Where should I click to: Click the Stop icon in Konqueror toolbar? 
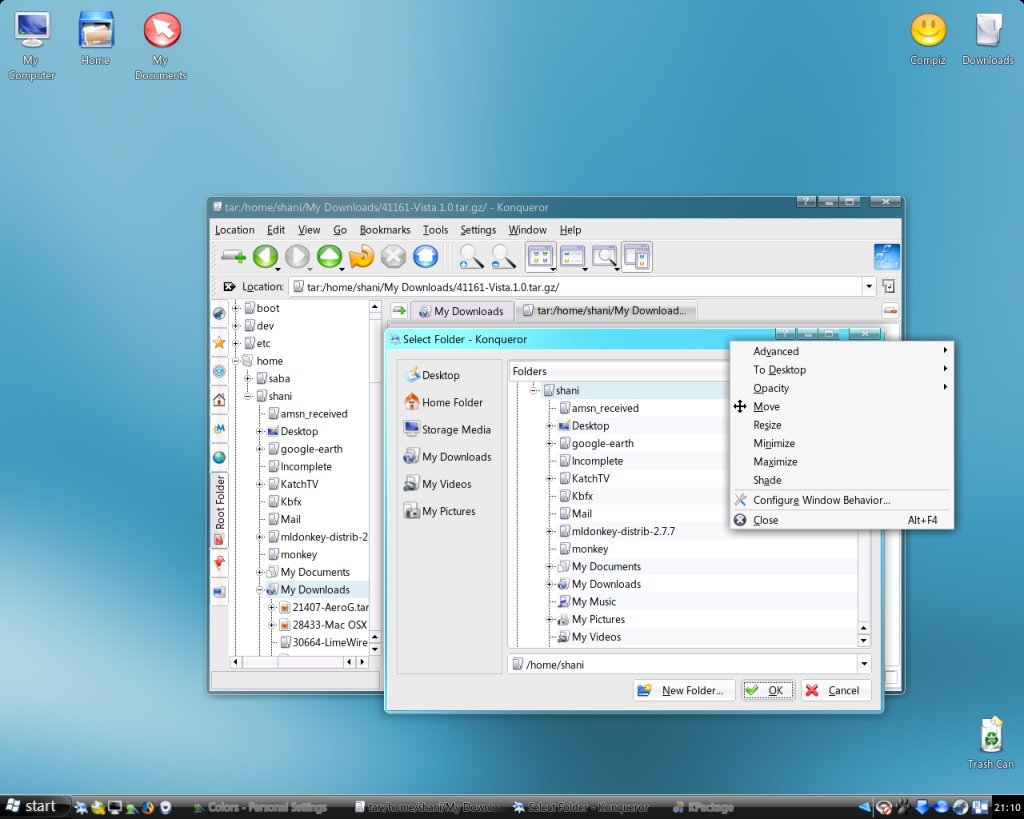pyautogui.click(x=393, y=257)
